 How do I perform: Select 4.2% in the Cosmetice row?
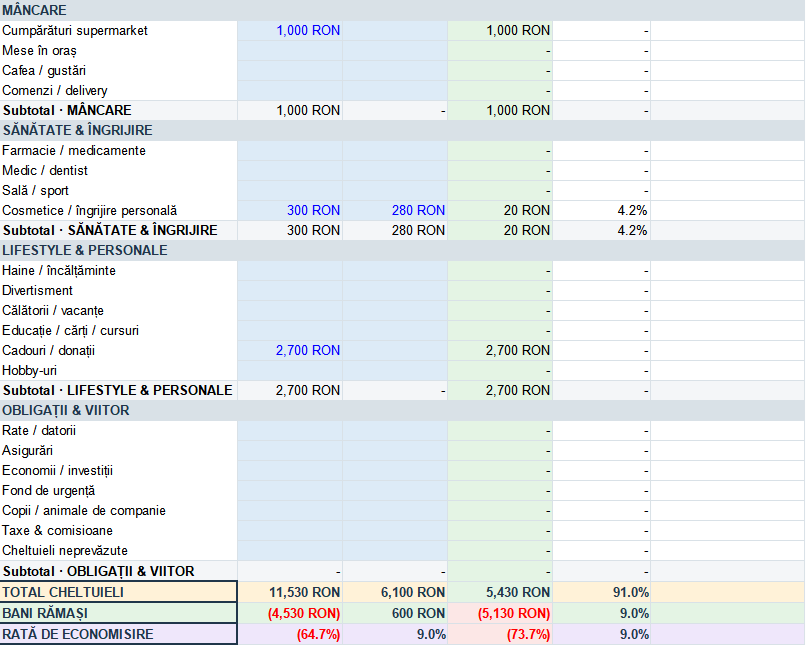[632, 211]
